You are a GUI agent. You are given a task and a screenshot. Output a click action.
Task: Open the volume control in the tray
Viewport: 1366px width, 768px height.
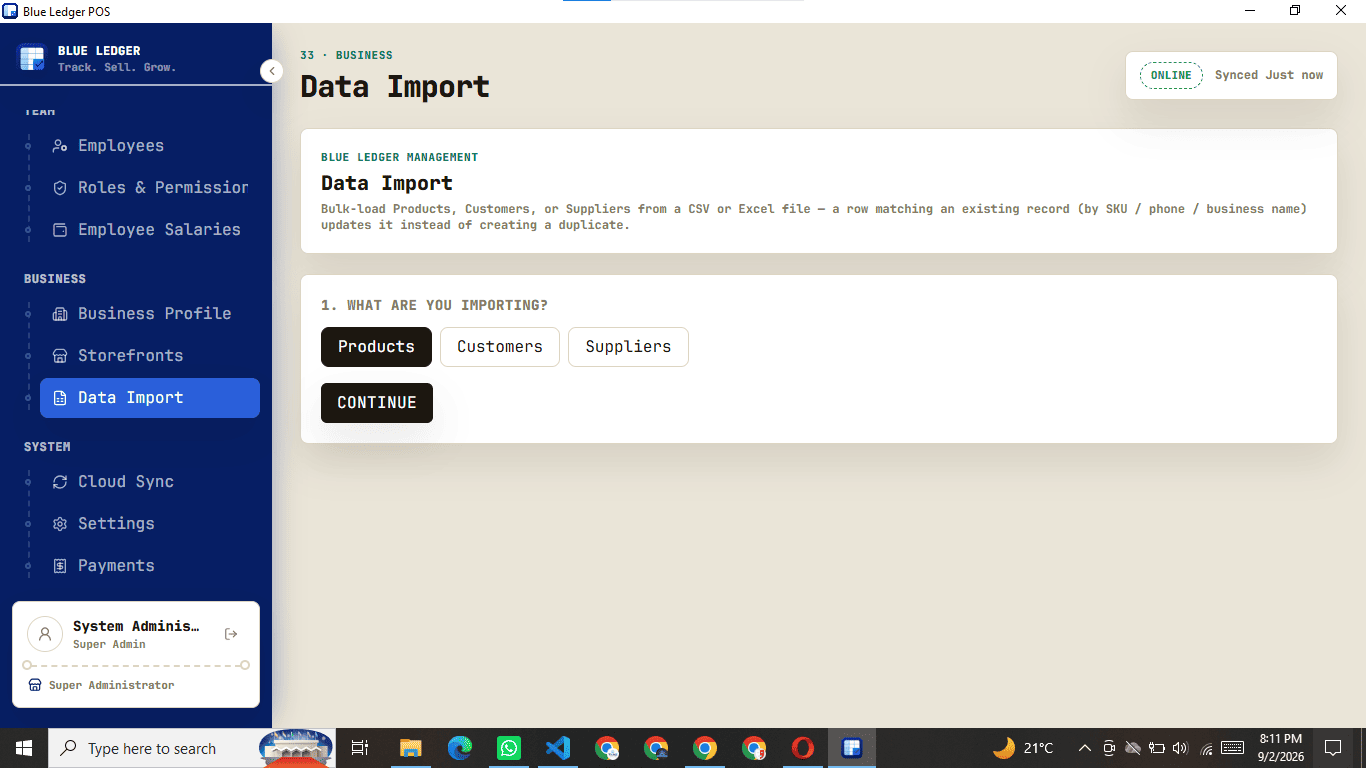1180,748
